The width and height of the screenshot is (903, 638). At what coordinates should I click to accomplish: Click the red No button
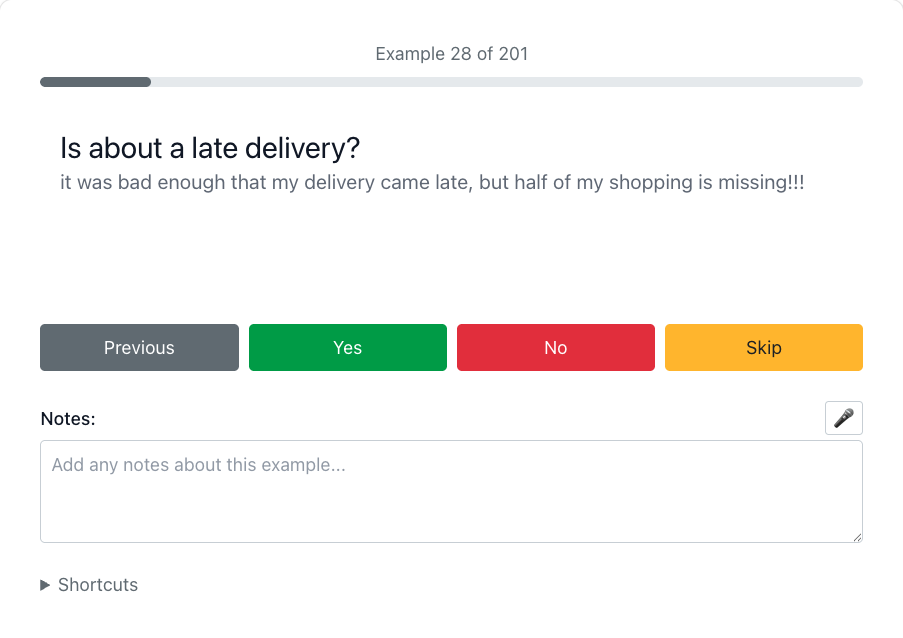tap(556, 348)
